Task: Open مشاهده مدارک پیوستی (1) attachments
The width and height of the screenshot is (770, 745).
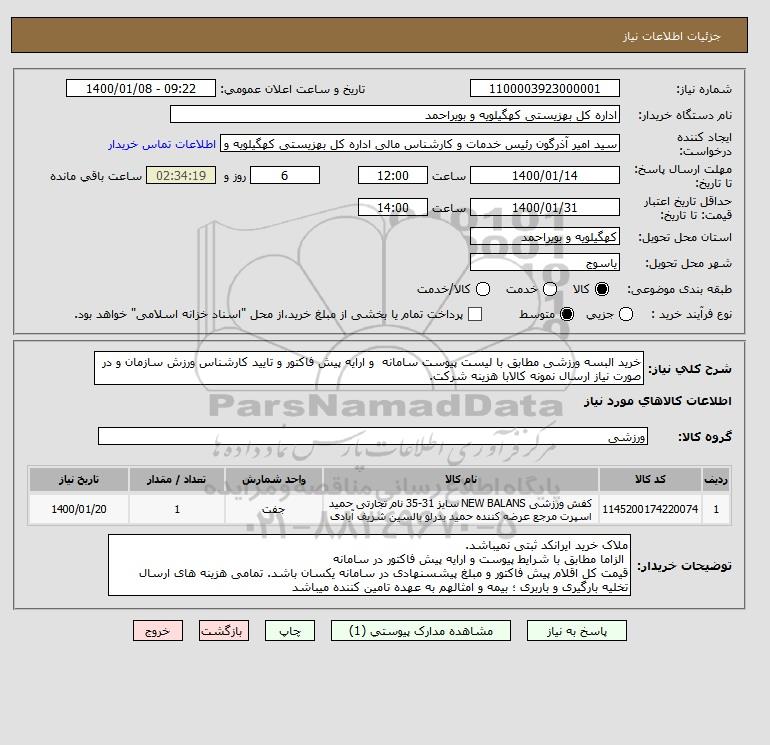Action: click(x=421, y=631)
